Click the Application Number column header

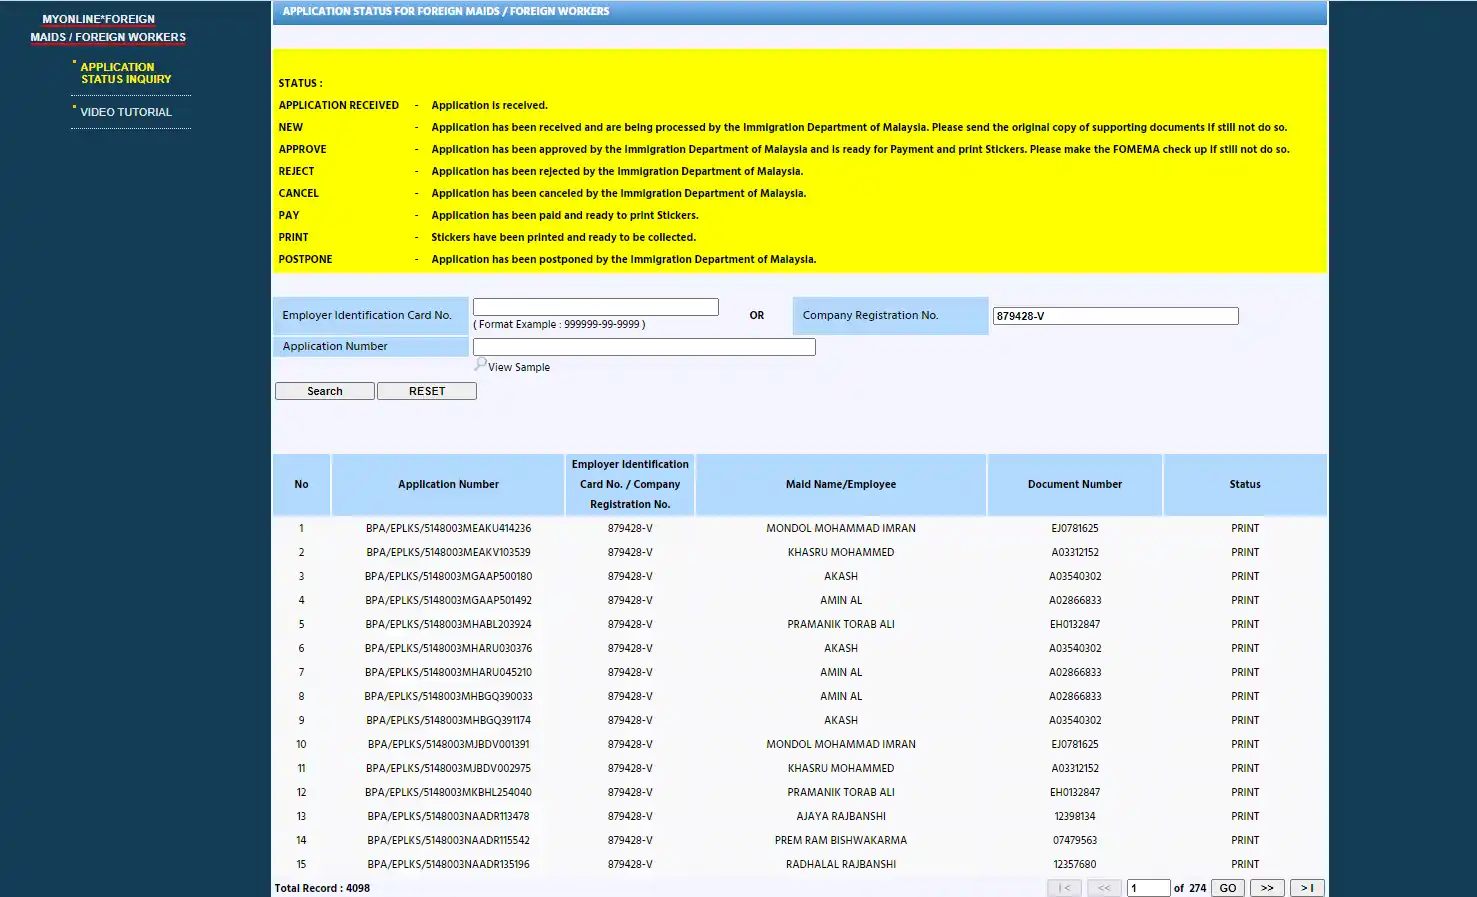coord(448,485)
